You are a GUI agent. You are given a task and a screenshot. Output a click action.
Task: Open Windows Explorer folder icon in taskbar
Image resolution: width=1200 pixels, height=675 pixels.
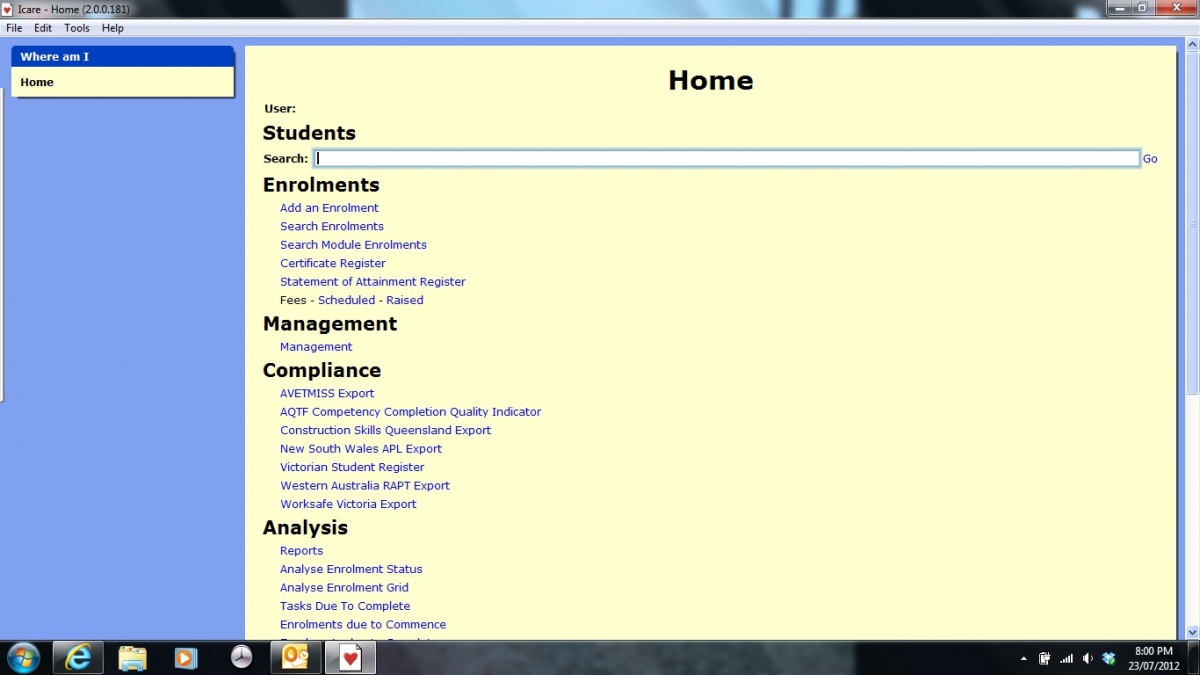coord(132,657)
